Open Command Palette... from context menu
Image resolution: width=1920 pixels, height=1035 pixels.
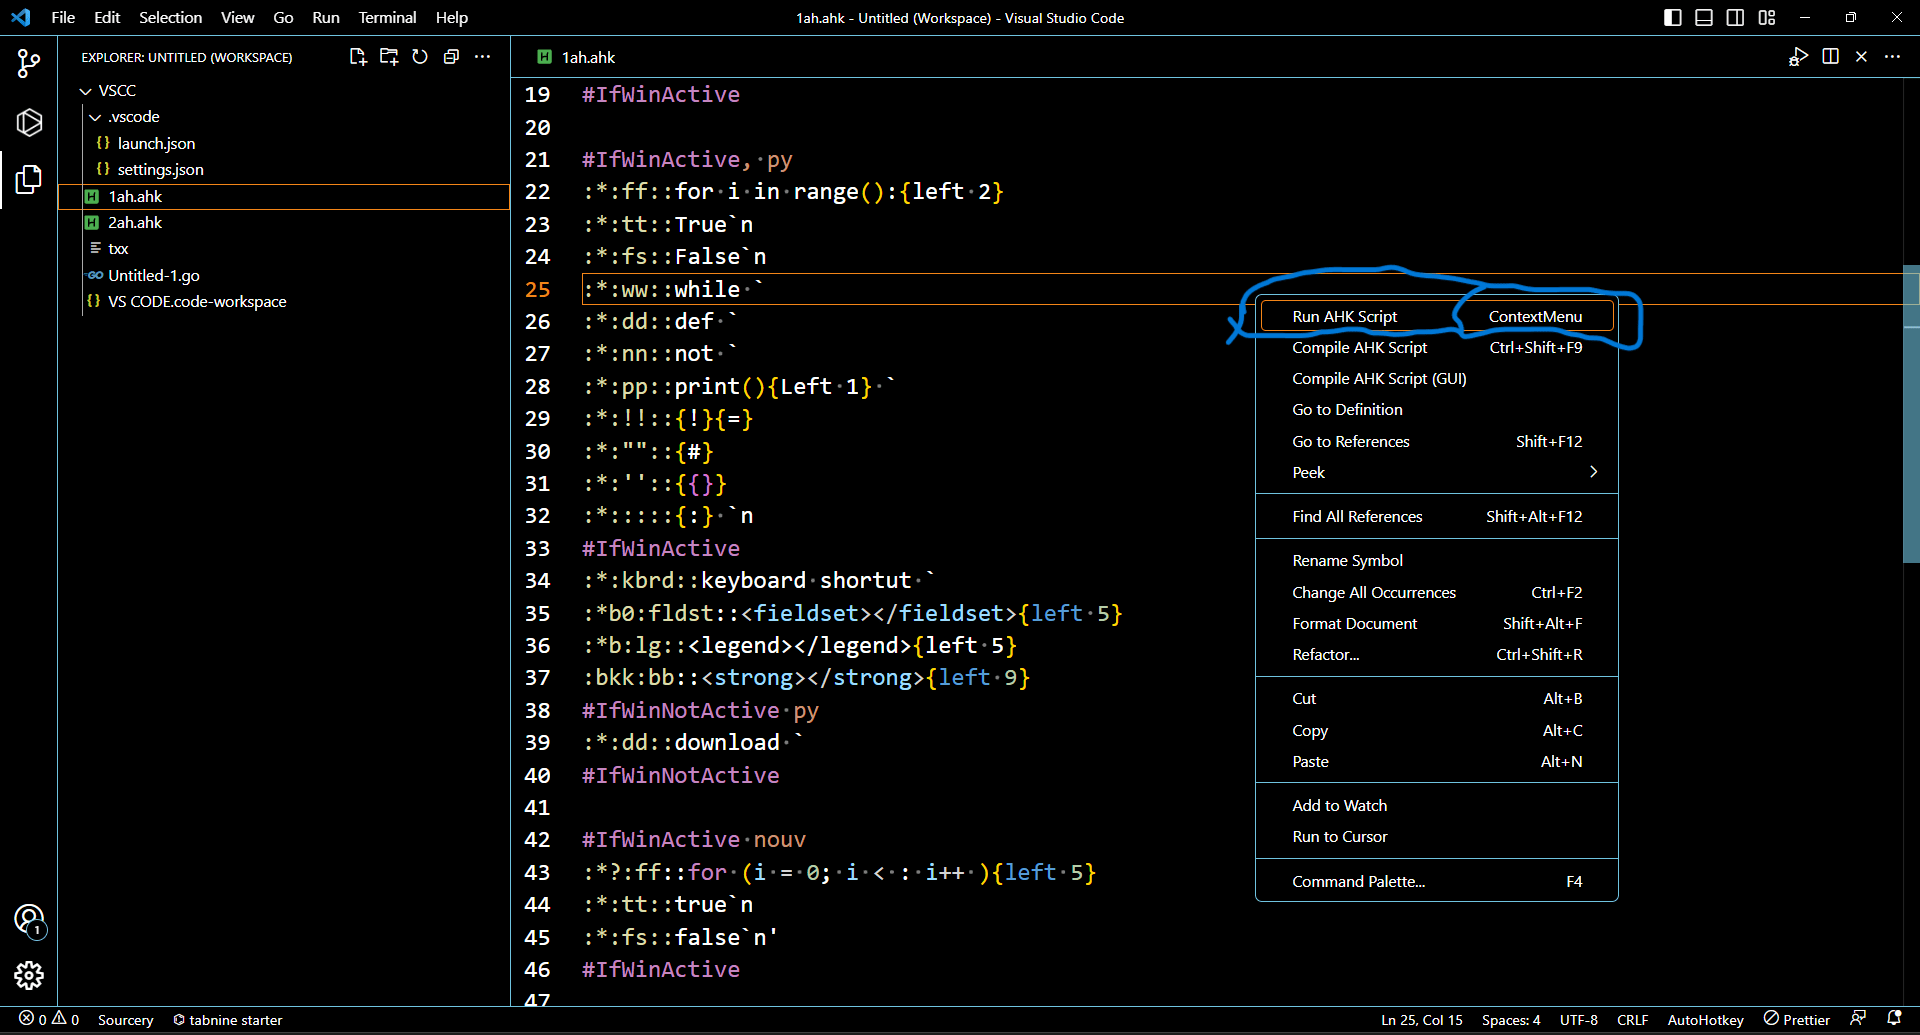coord(1436,881)
